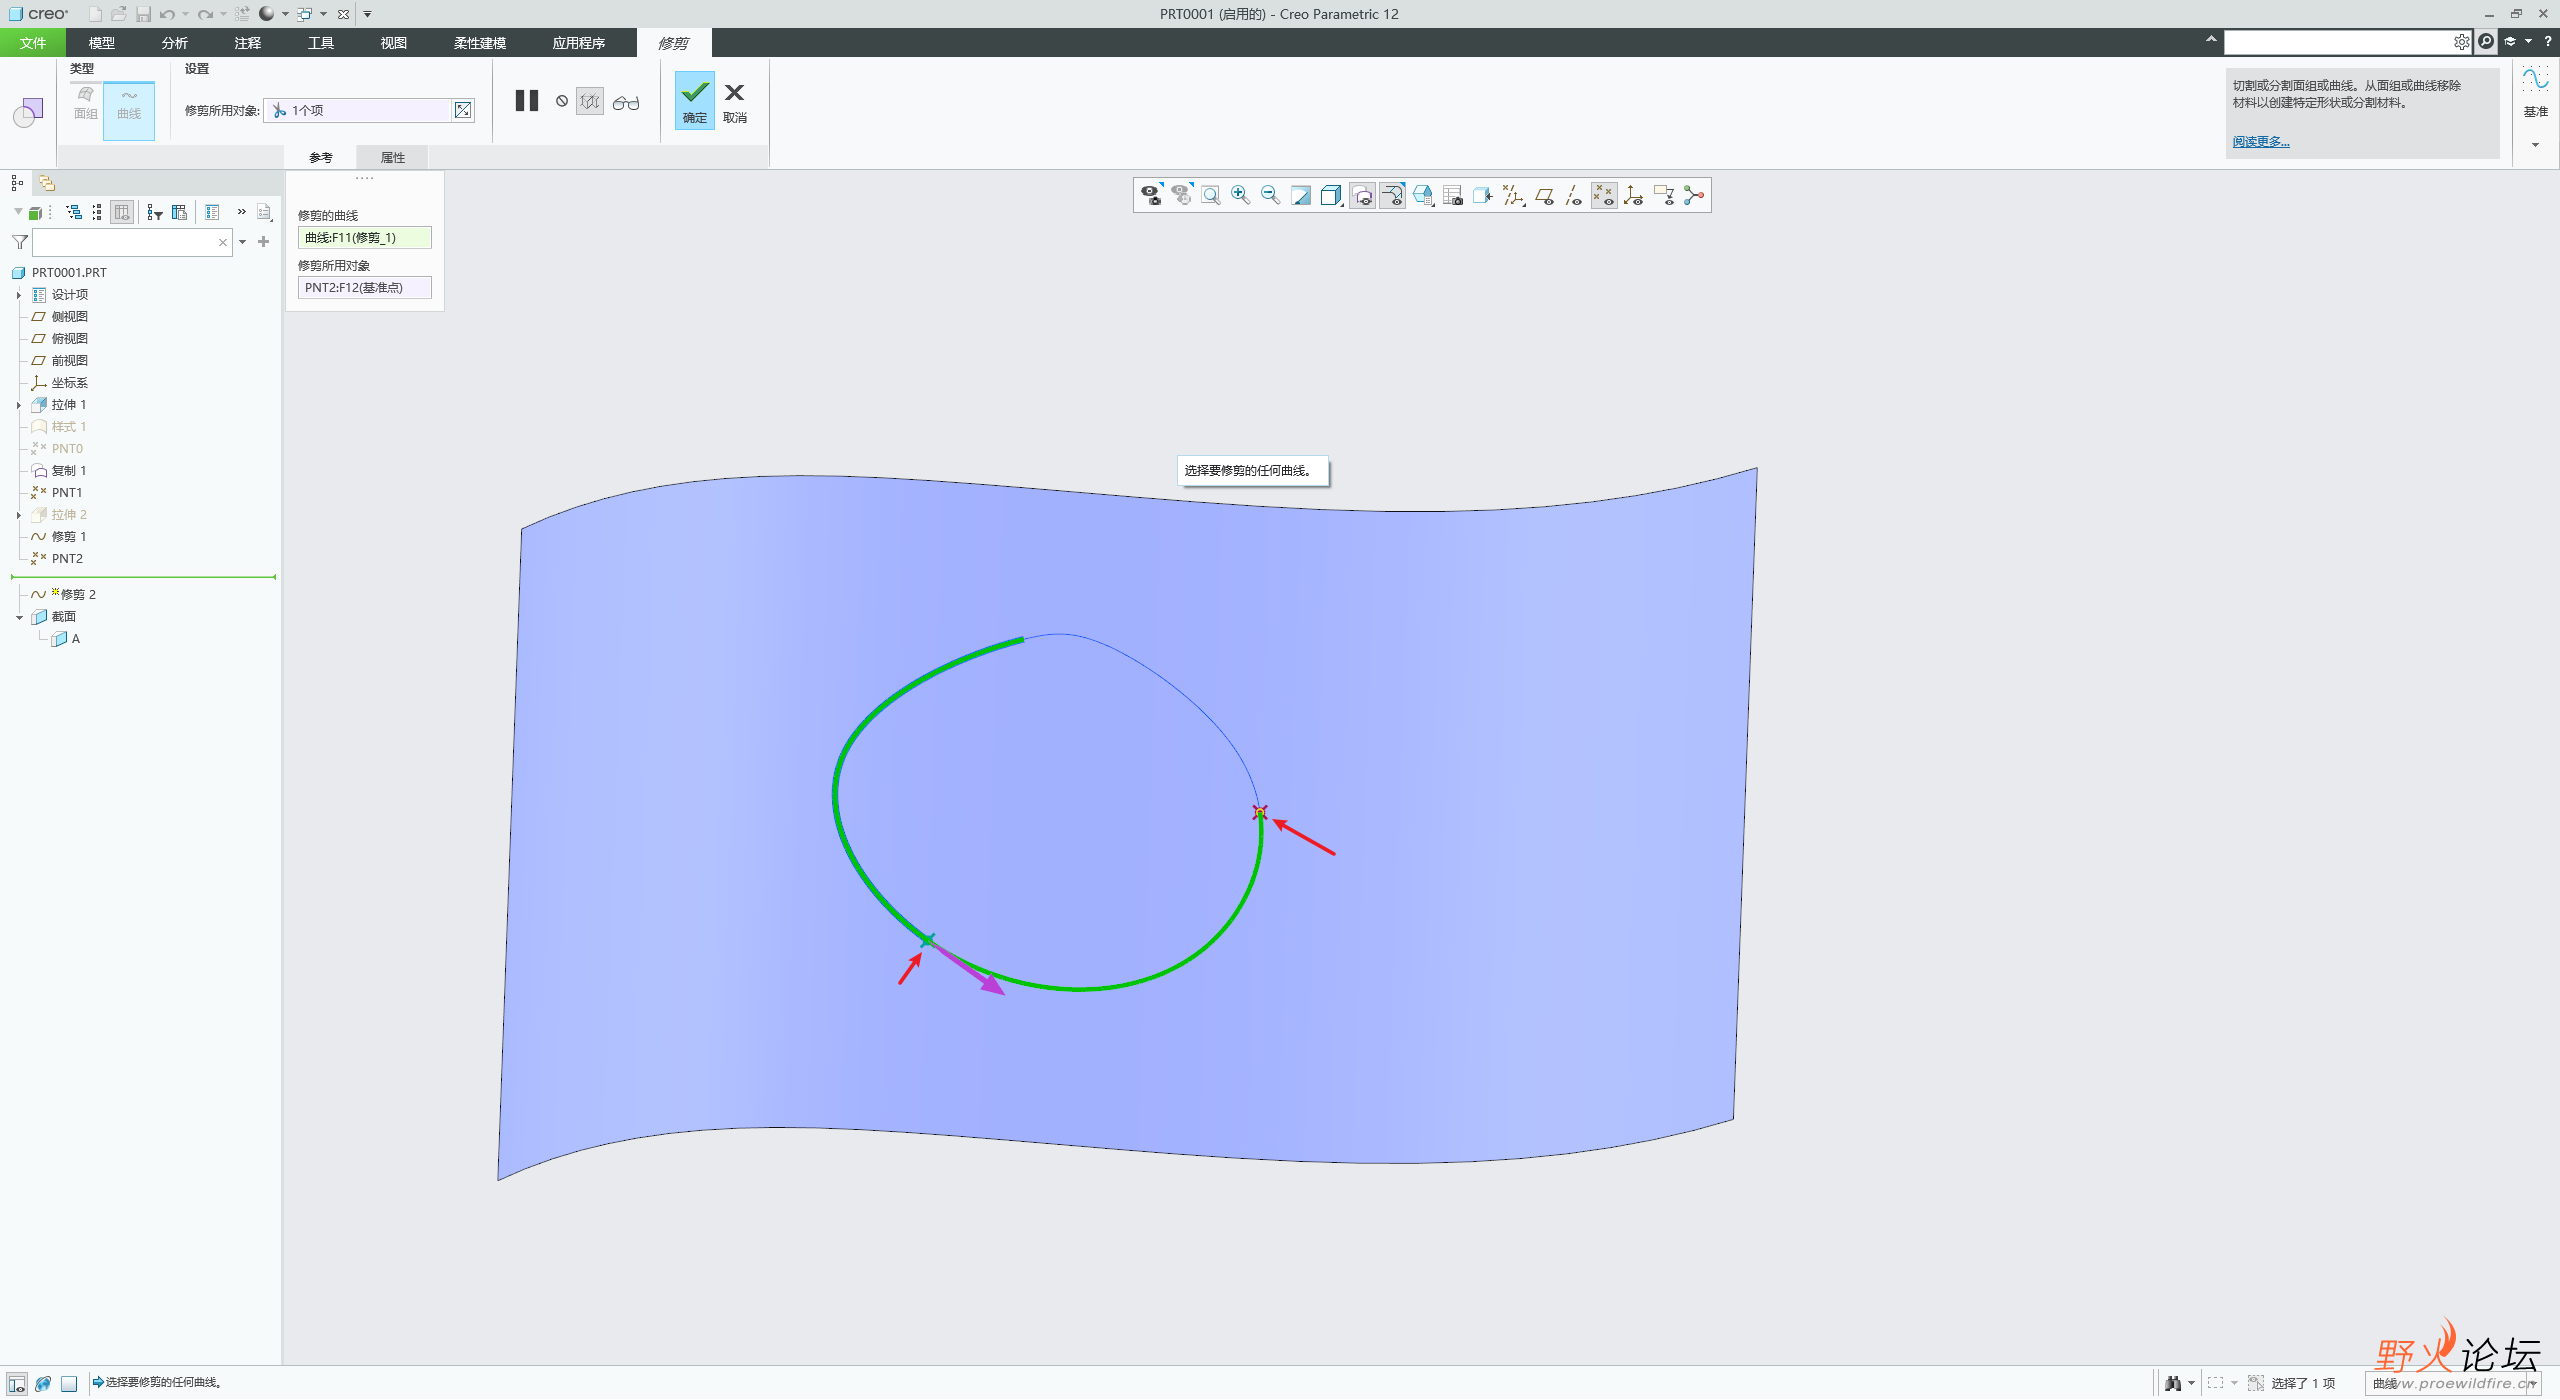Expand the 拉伸 2 tree node

(x=18, y=515)
